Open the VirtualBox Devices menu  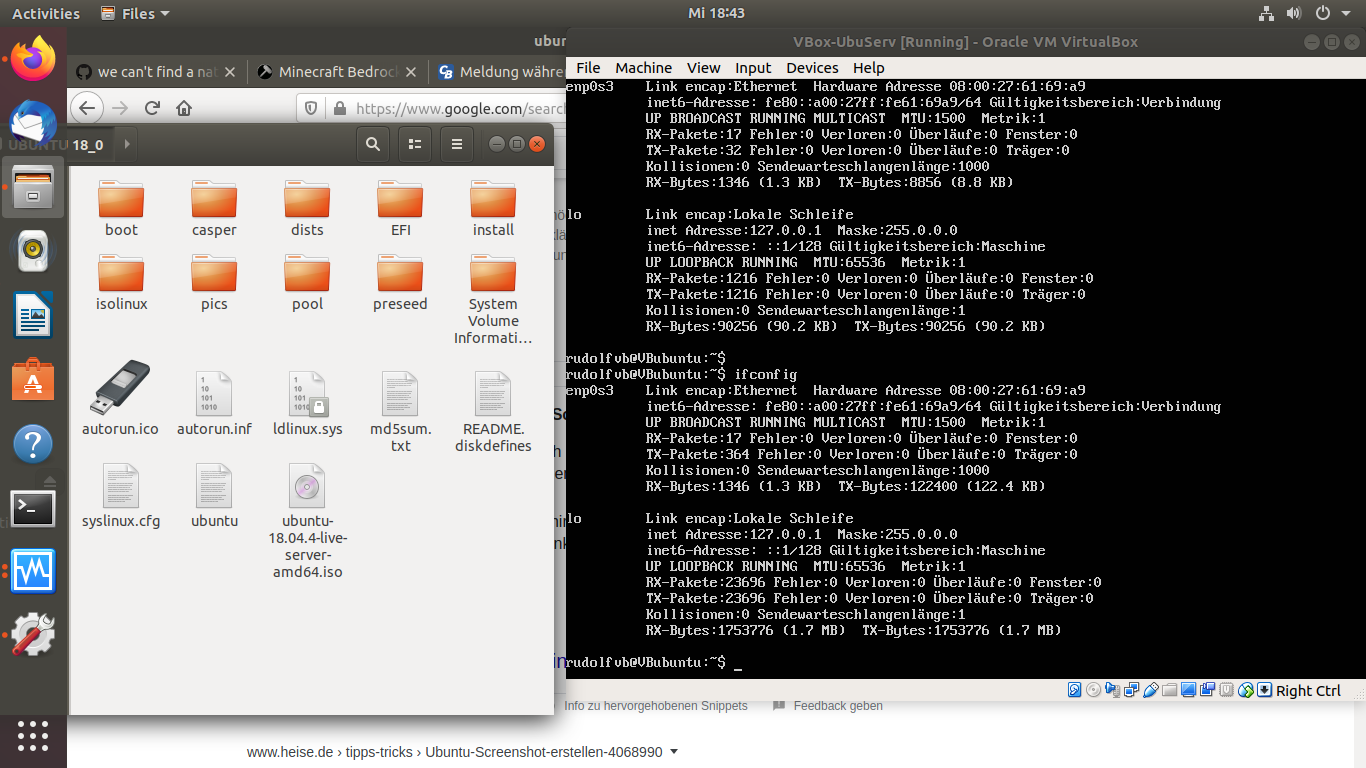click(x=812, y=67)
